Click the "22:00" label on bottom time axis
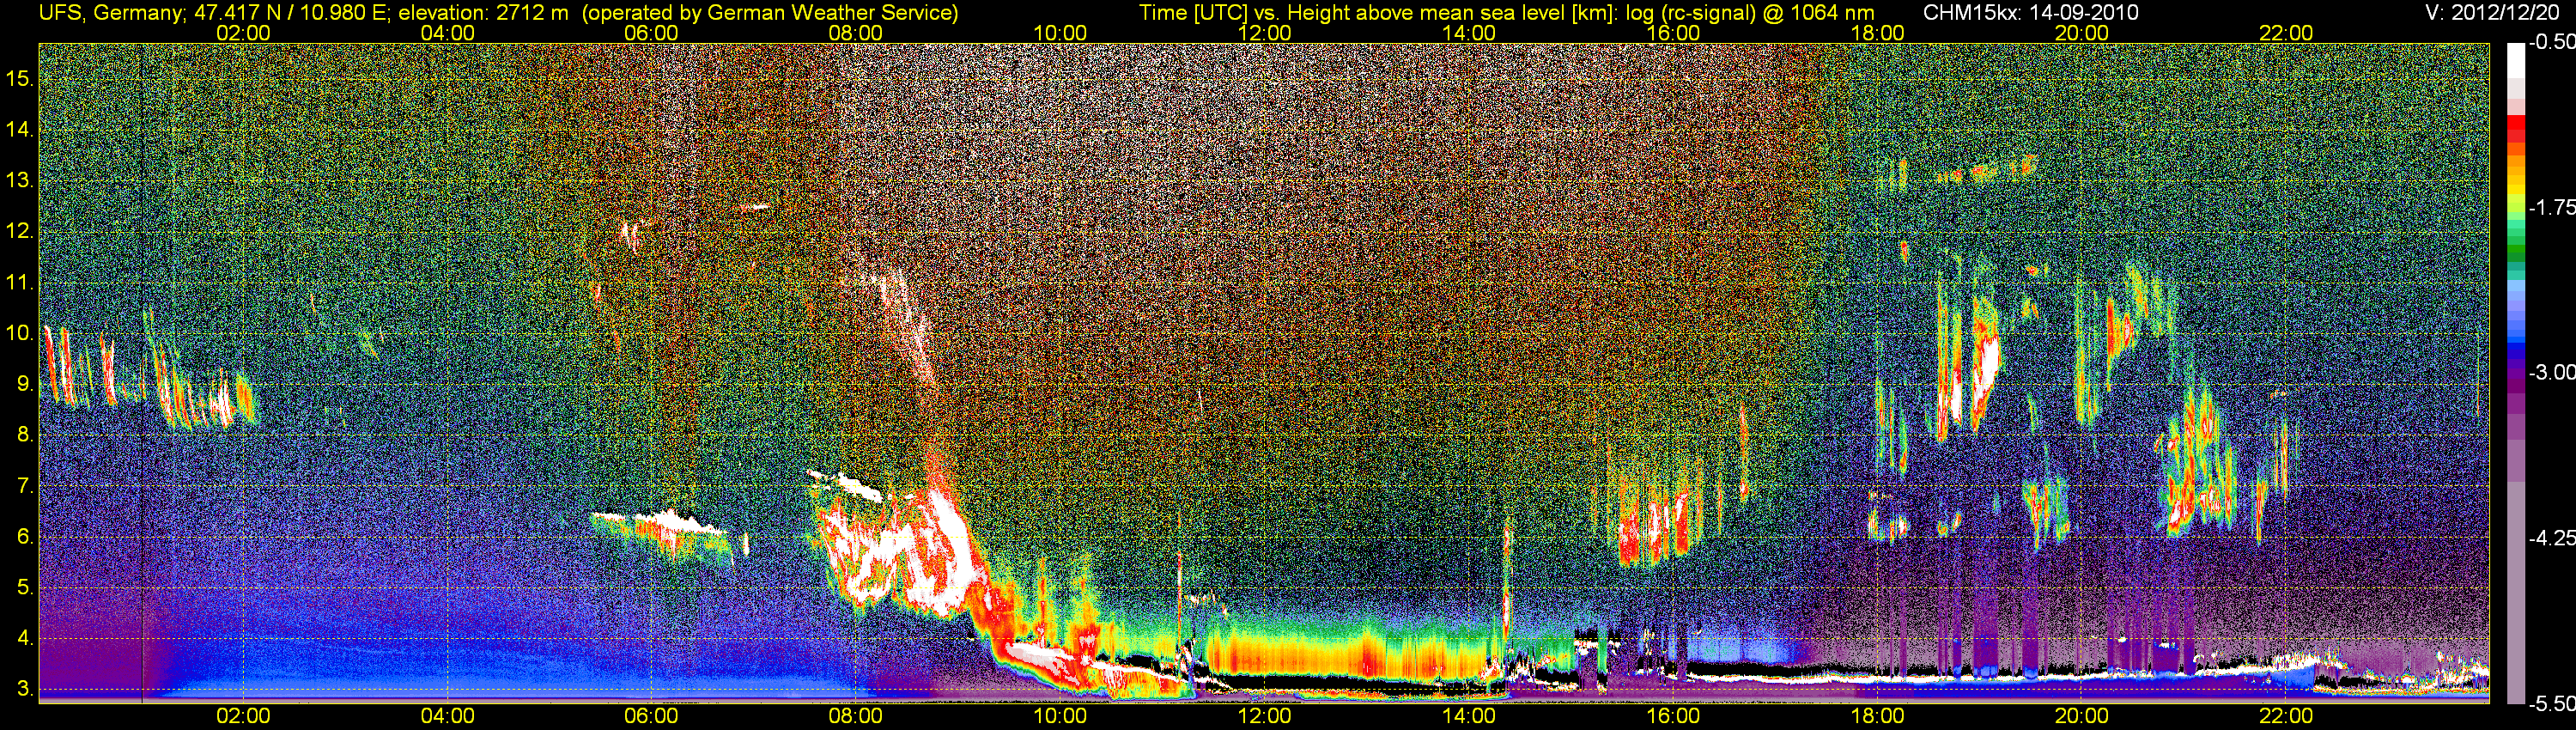 click(x=2286, y=716)
